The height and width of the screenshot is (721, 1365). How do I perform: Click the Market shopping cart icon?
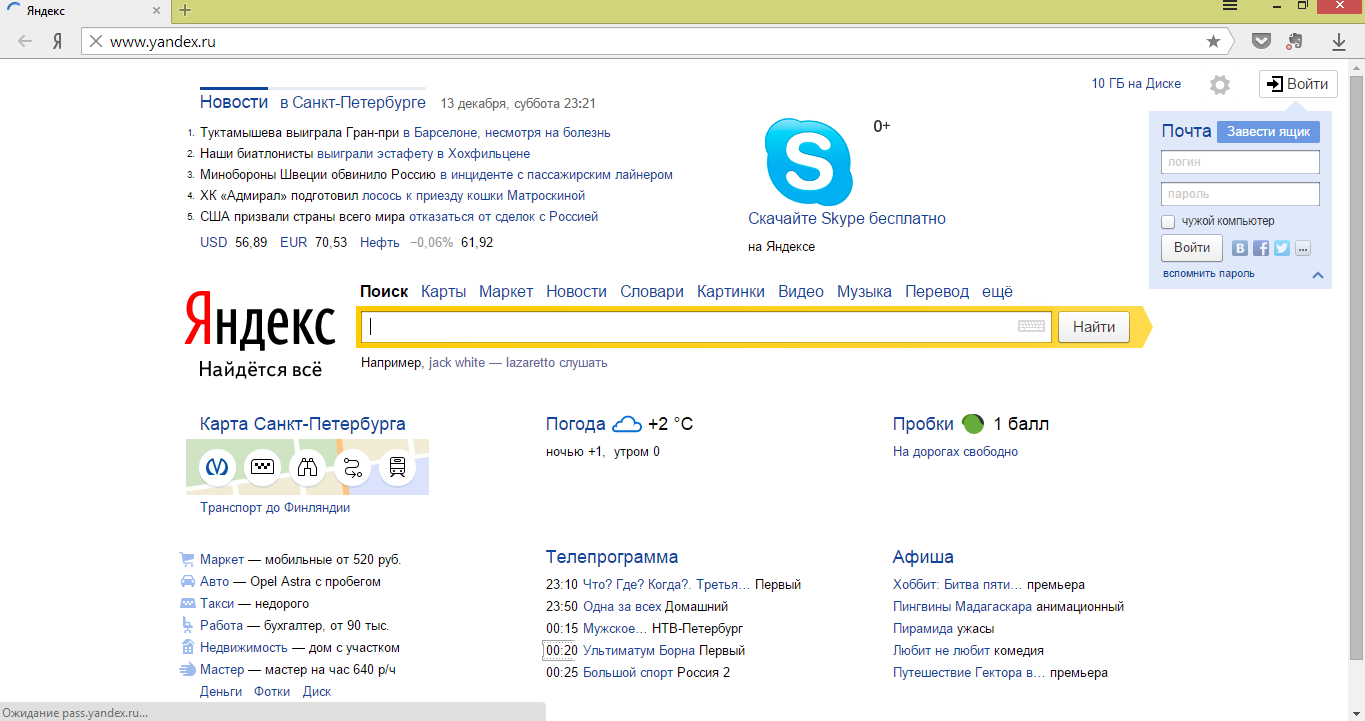tap(186, 560)
